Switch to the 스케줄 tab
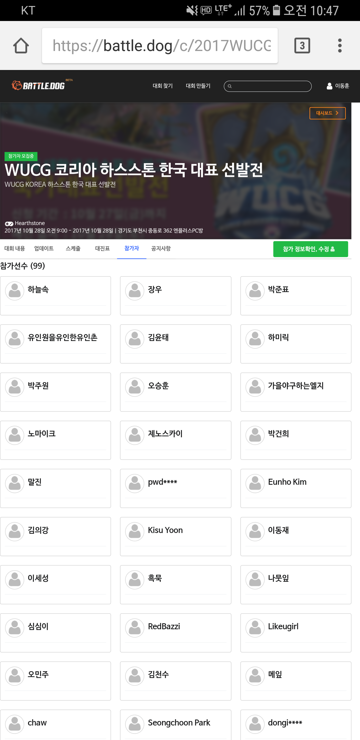Viewport: 360px width, 740px height. point(73,248)
